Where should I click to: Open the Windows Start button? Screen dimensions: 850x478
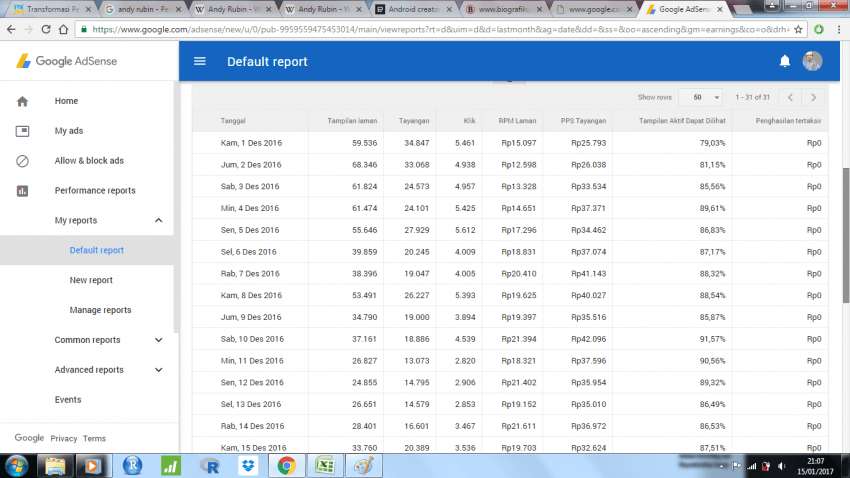[17, 466]
